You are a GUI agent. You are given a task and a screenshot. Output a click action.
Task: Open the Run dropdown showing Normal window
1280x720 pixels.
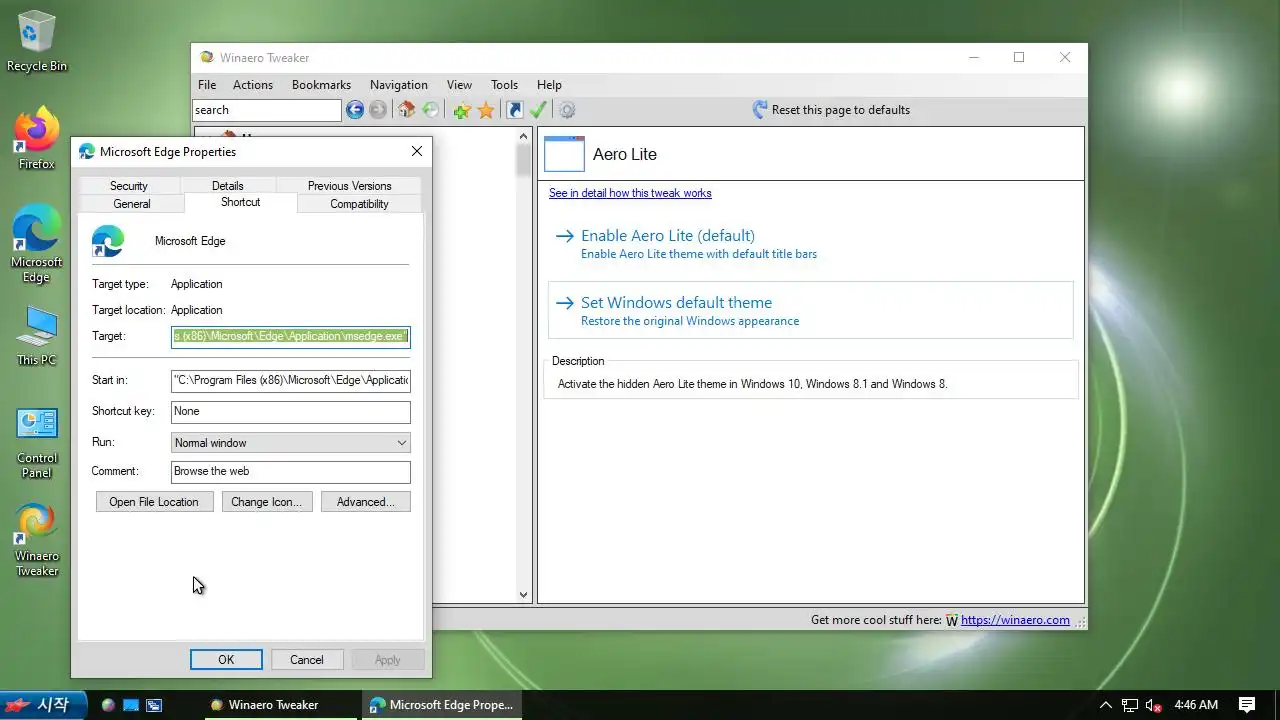[290, 443]
